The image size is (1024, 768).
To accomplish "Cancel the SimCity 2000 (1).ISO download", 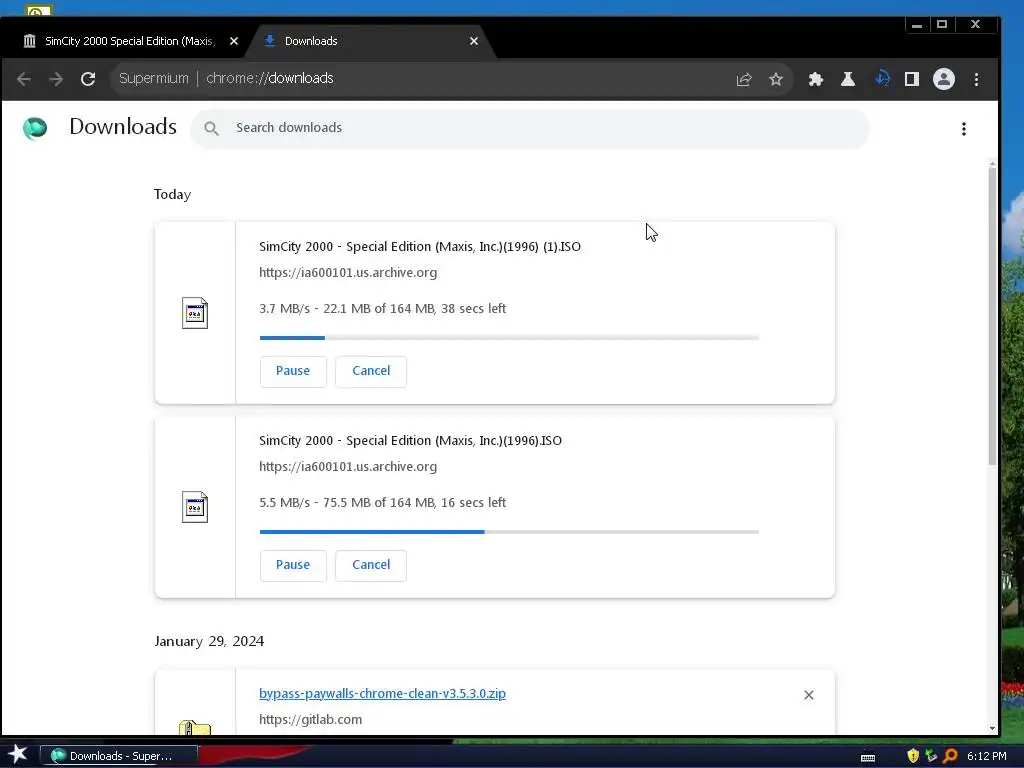I will tap(371, 371).
